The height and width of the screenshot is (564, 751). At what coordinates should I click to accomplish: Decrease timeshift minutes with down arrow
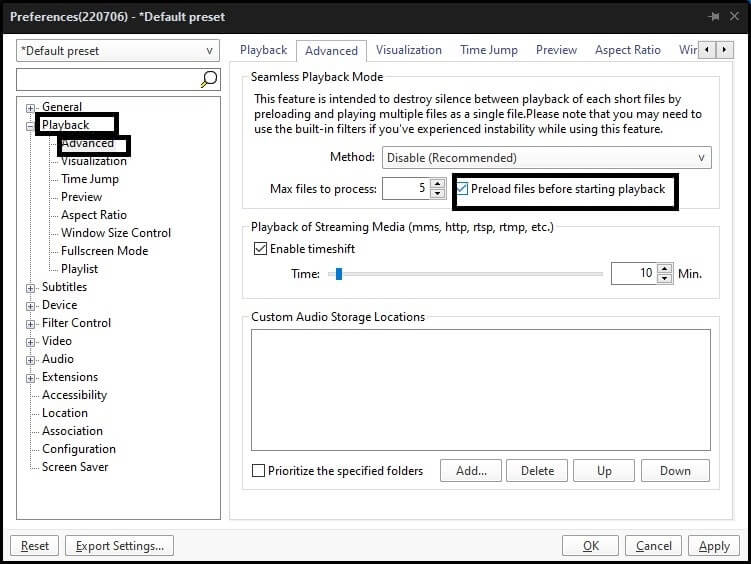(x=664, y=279)
